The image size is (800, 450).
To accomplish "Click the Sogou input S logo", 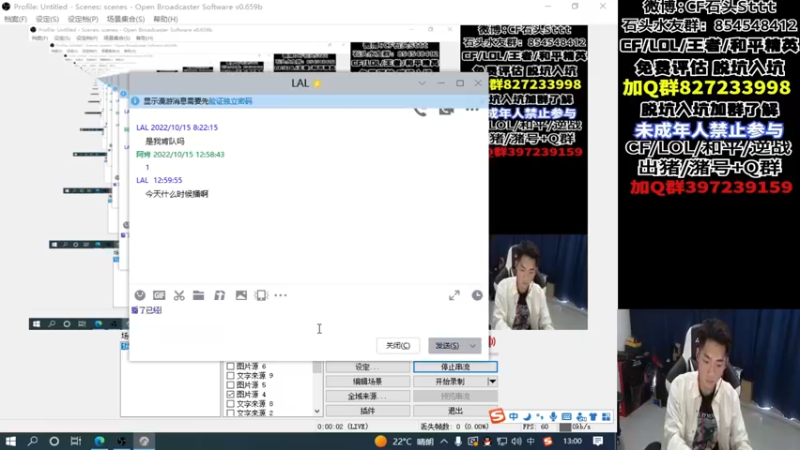I will click(497, 416).
